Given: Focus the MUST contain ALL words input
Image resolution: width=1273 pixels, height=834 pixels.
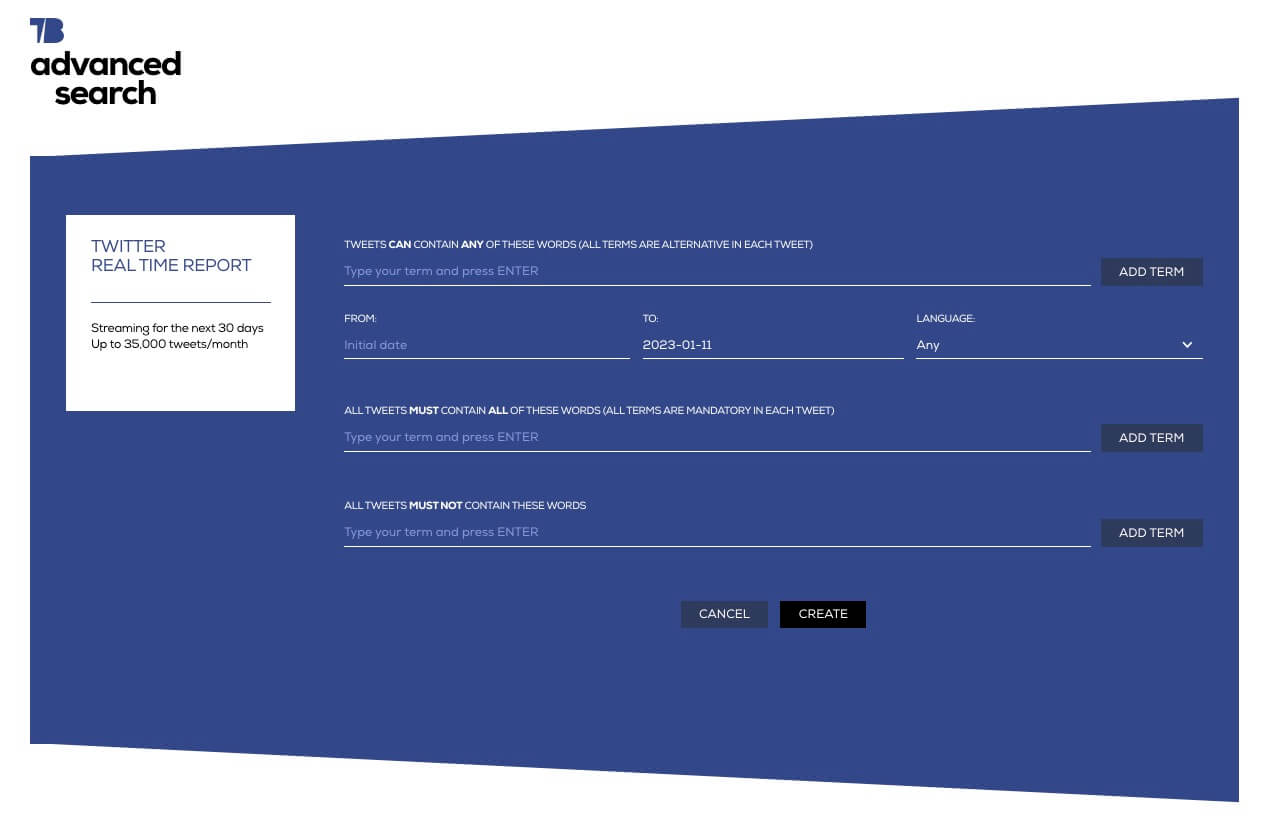Looking at the screenshot, I should coord(717,437).
